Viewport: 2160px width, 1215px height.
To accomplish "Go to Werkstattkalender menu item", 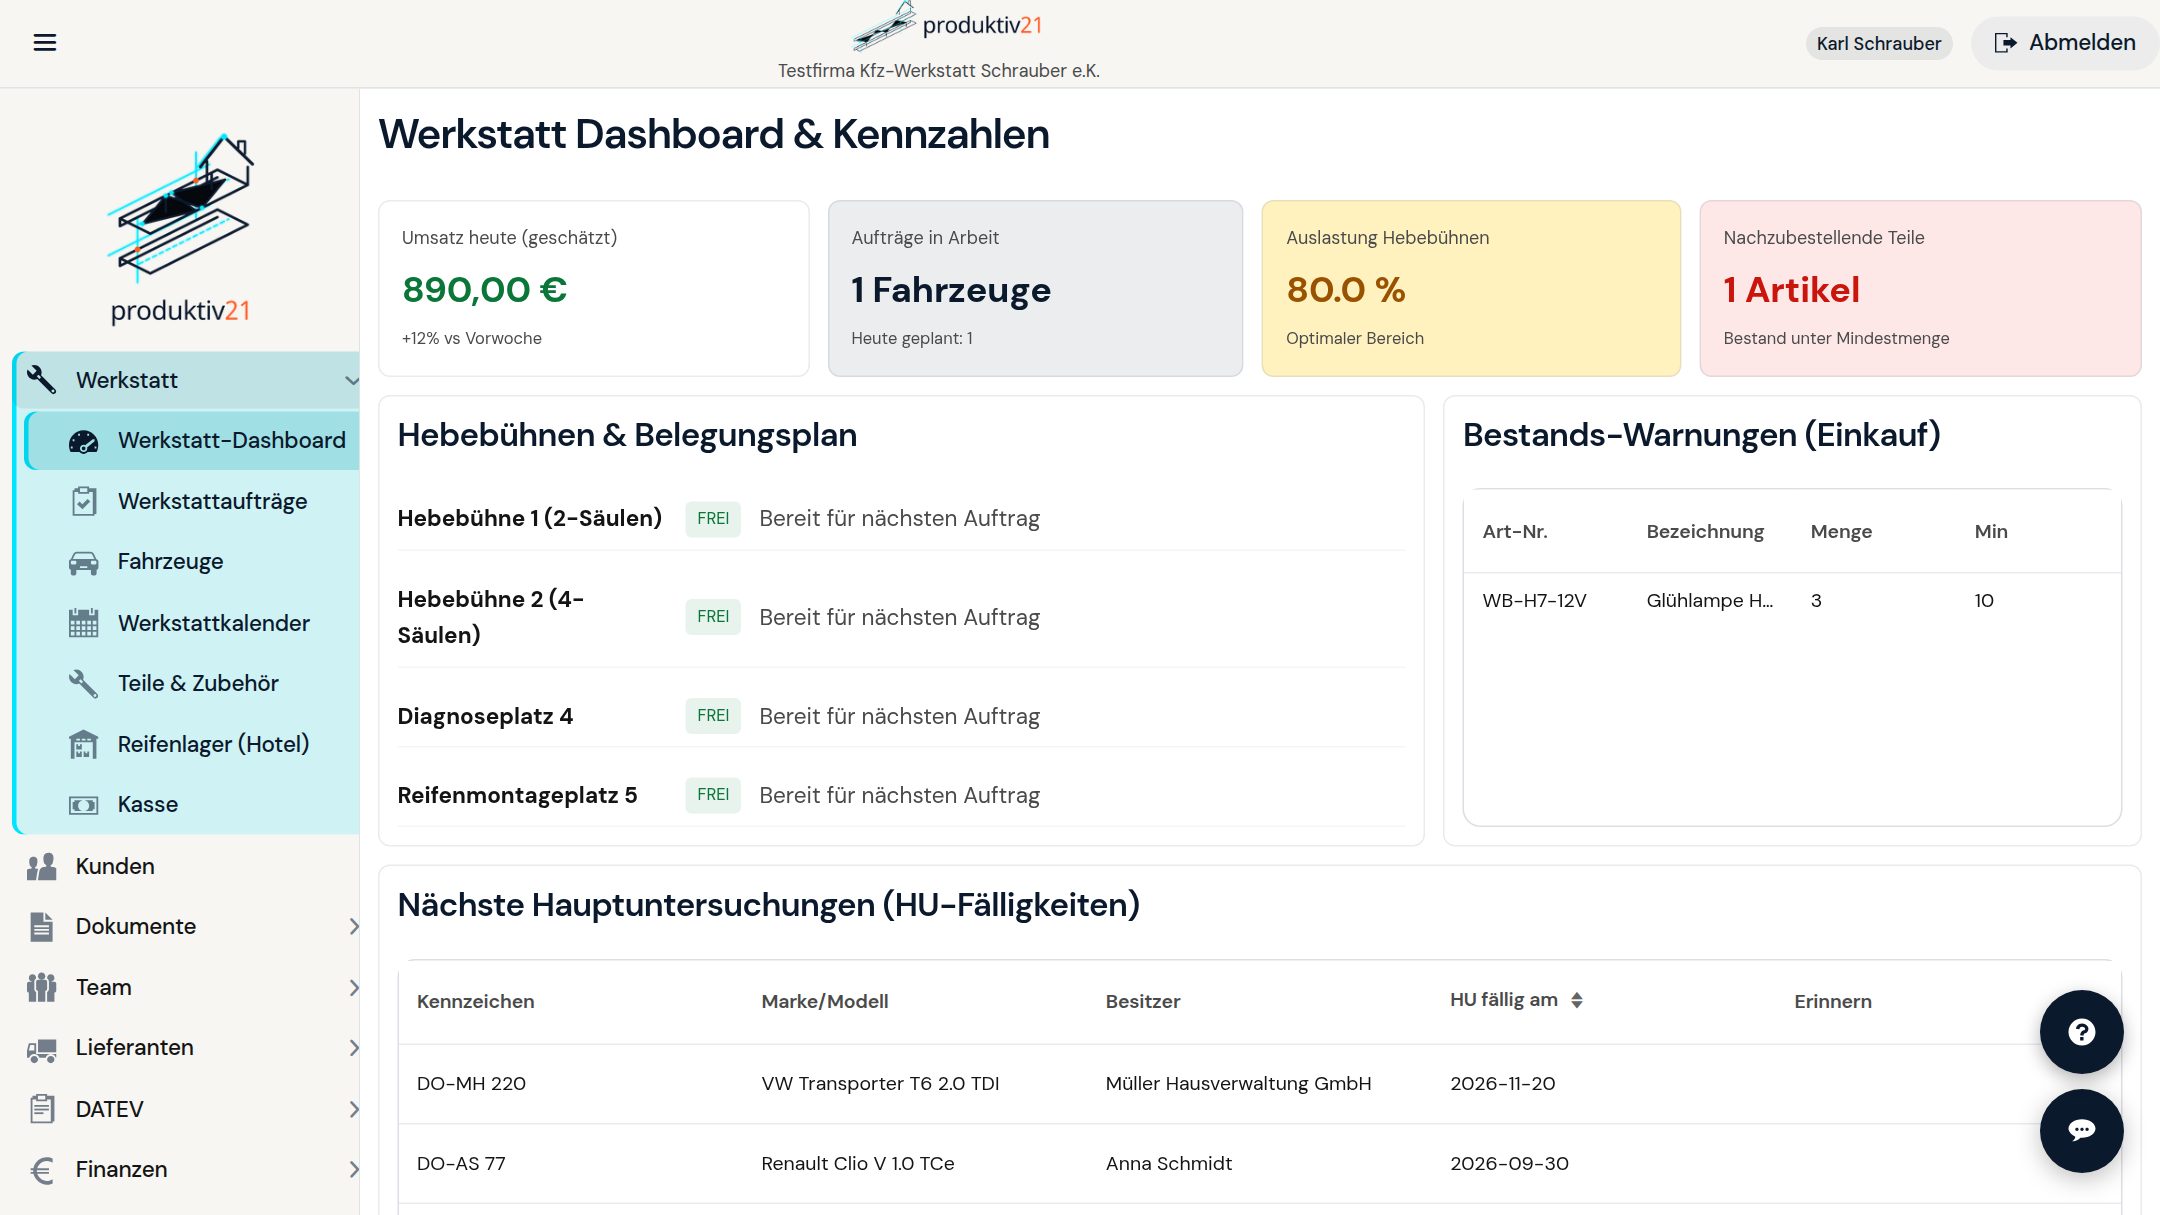I will 192,623.
